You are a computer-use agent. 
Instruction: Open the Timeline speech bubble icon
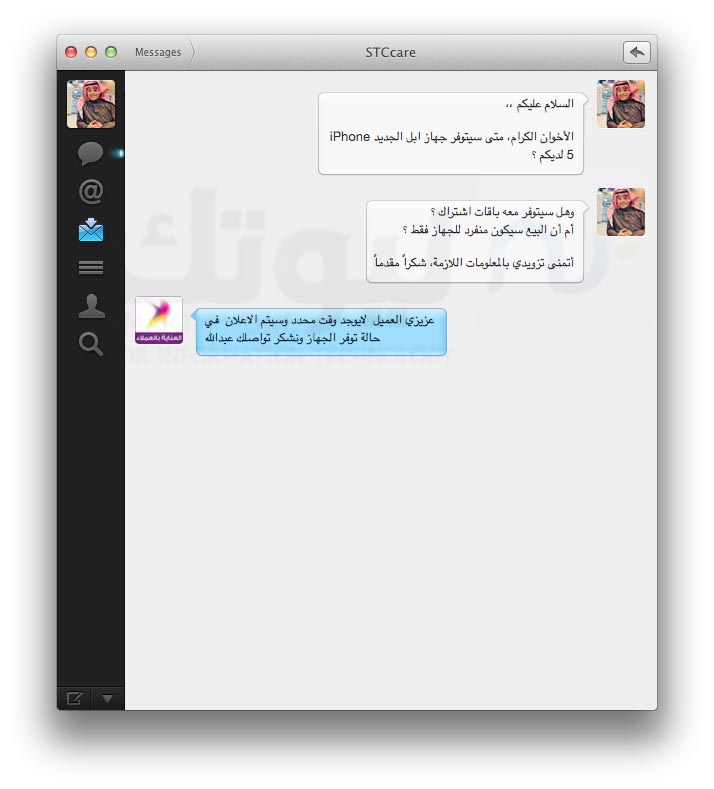click(x=91, y=153)
